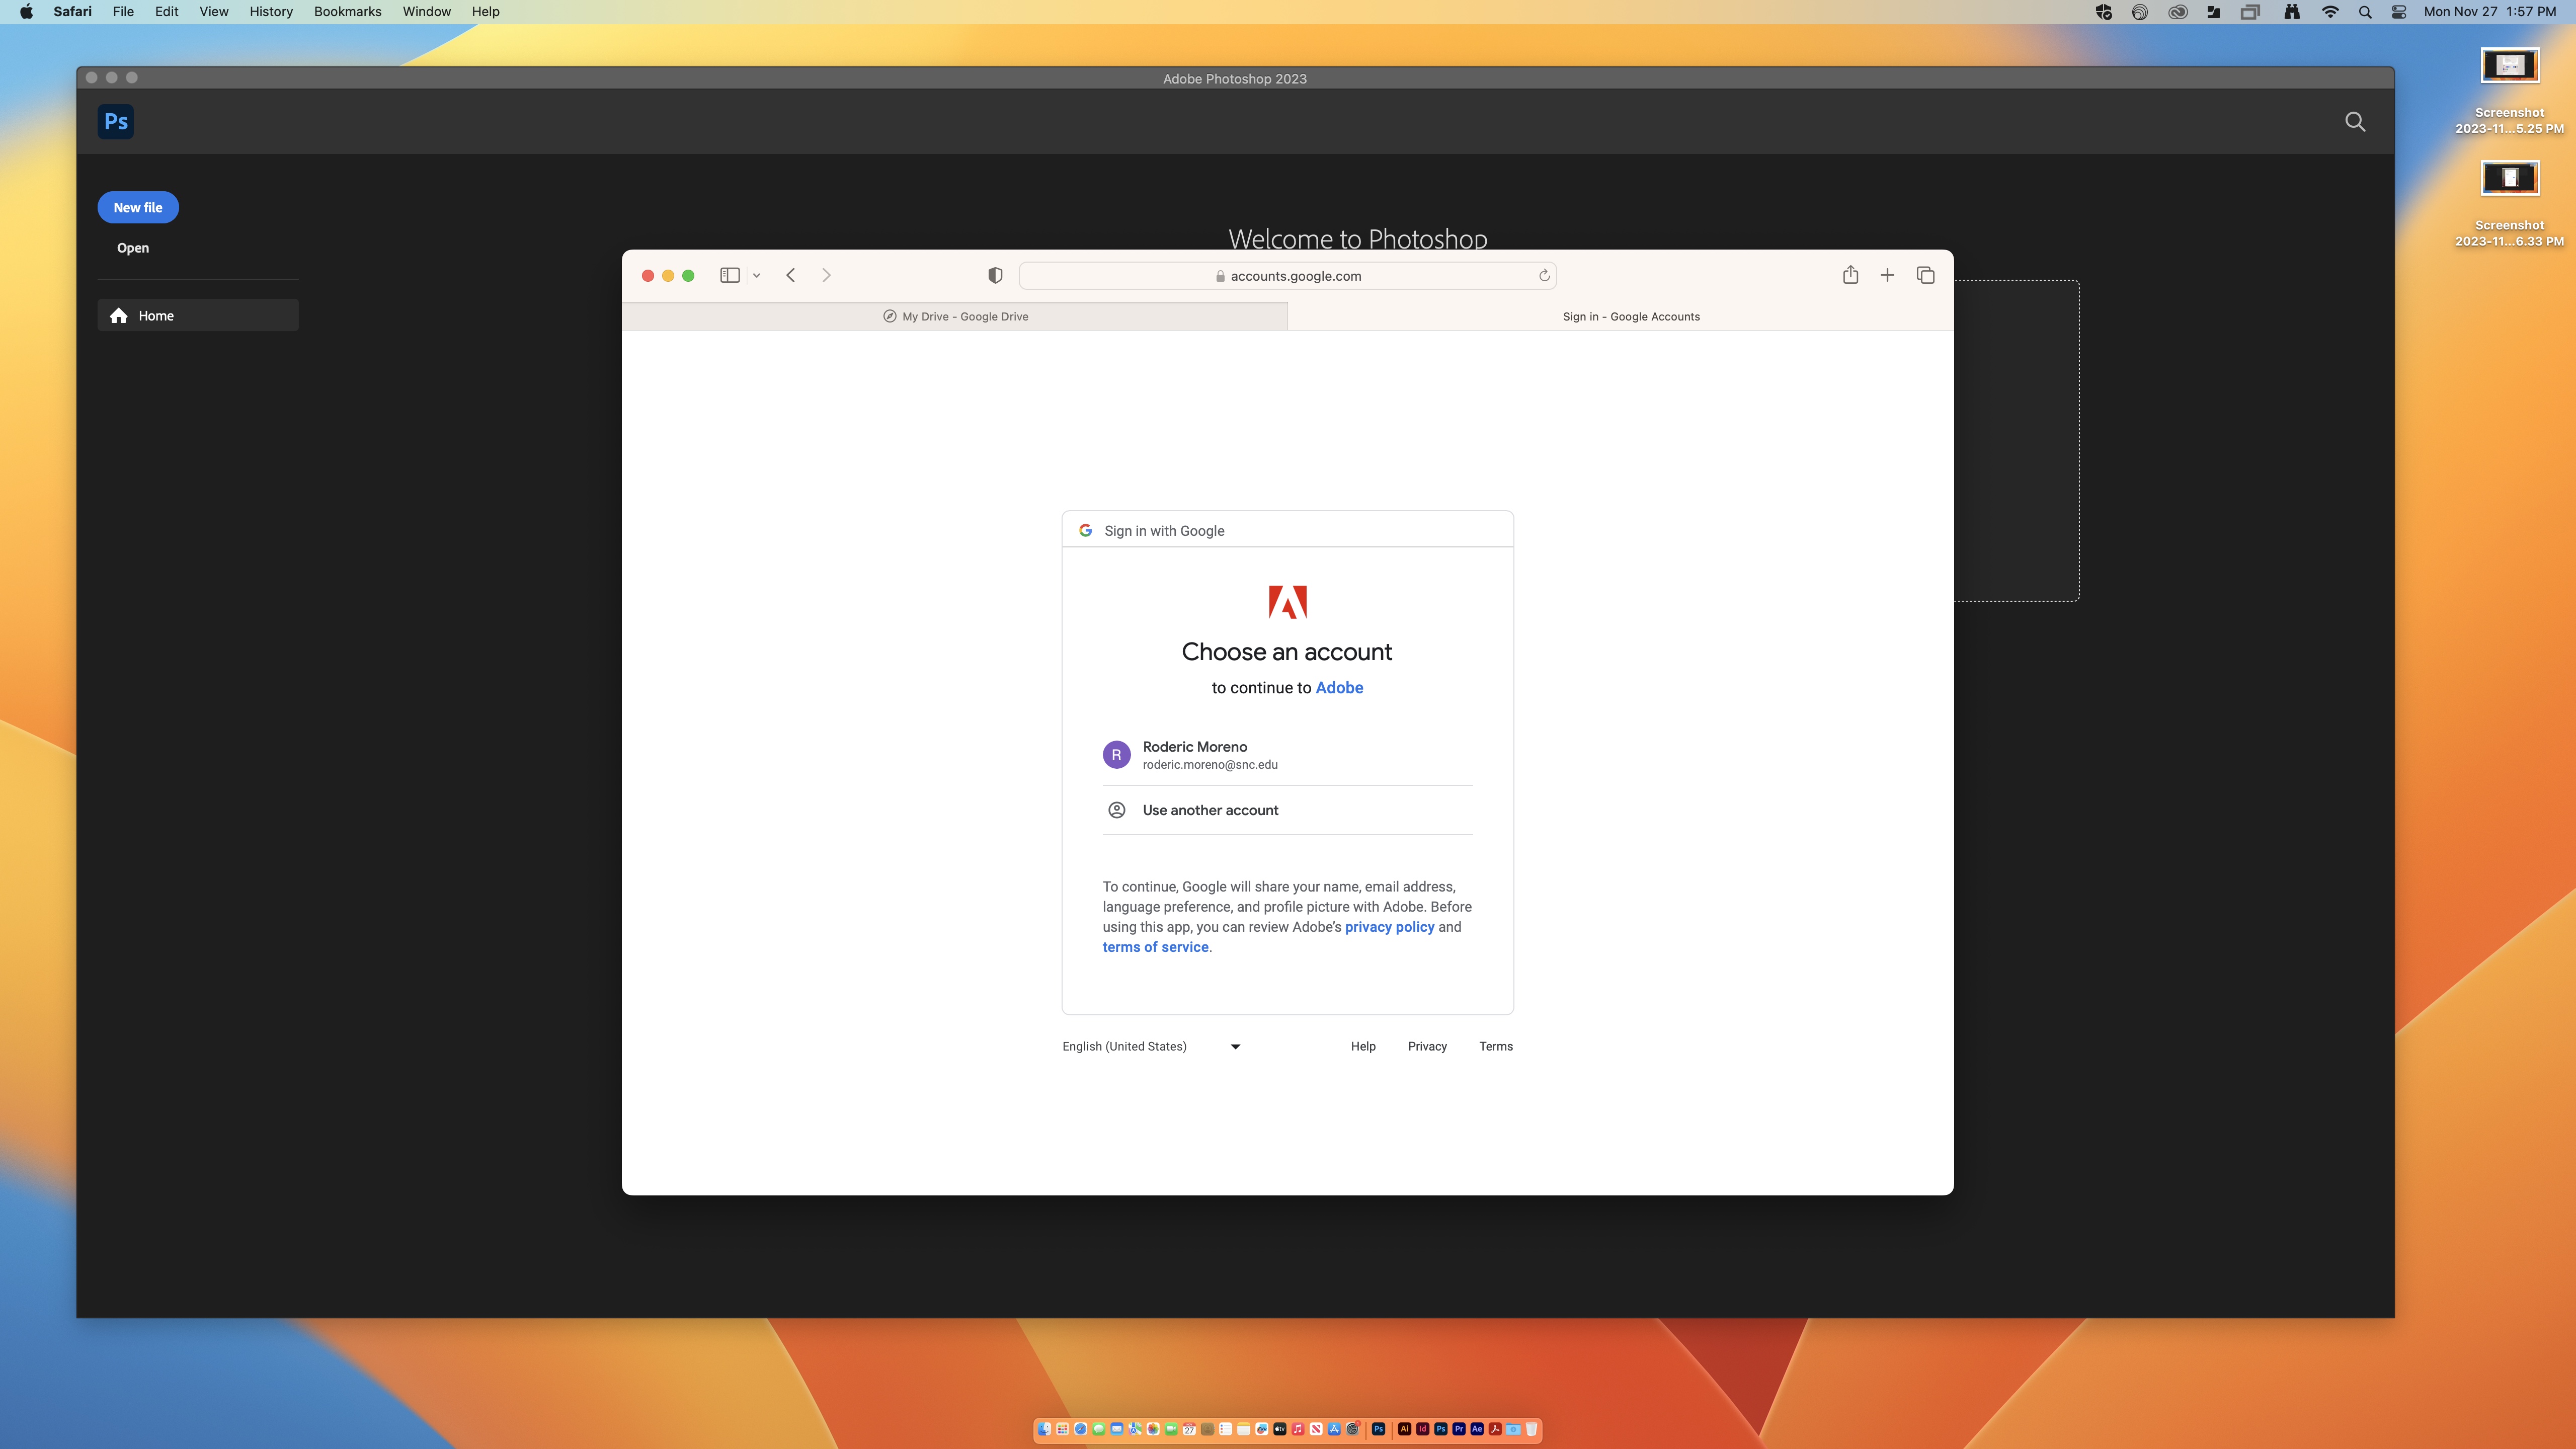2576x1449 pixels.
Task: Open Spotlight search from the menu bar
Action: [2366, 12]
